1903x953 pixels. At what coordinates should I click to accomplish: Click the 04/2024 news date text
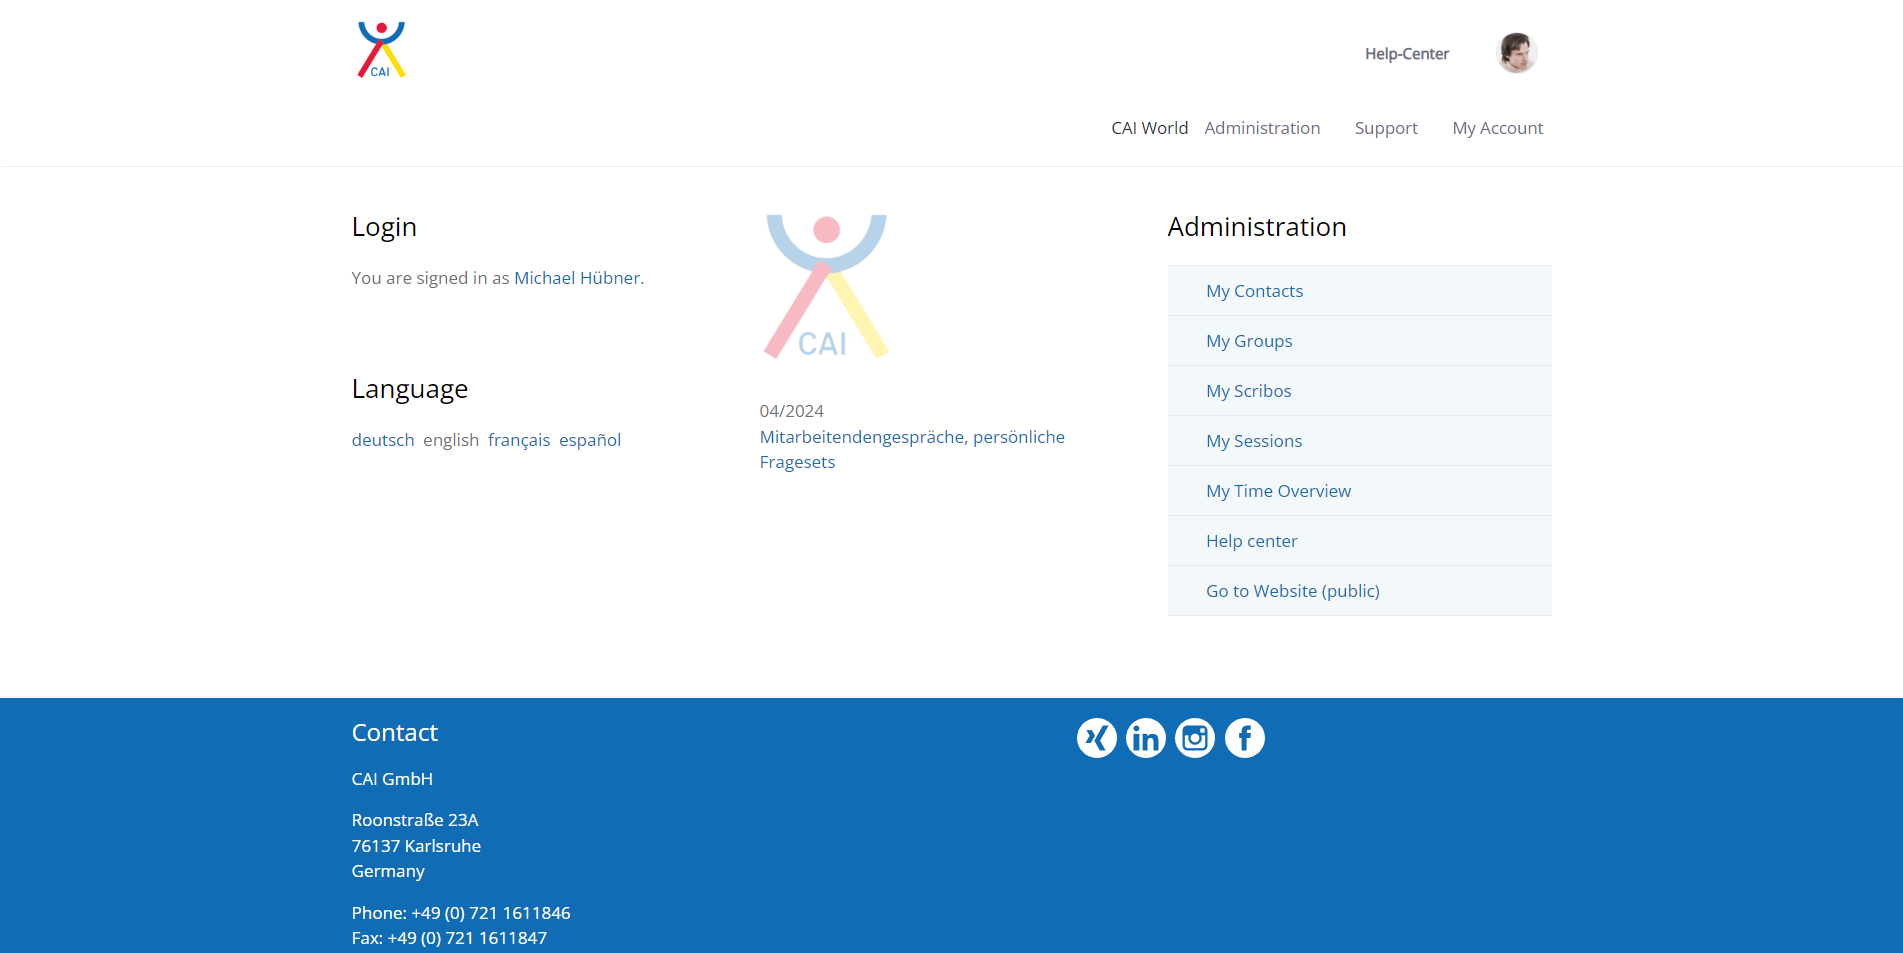click(792, 411)
